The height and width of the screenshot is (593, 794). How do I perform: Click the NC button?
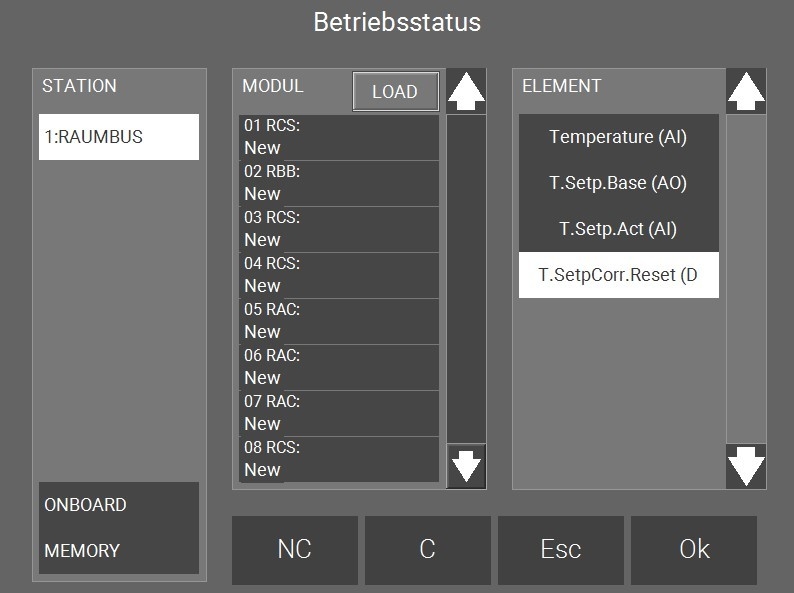click(x=295, y=550)
